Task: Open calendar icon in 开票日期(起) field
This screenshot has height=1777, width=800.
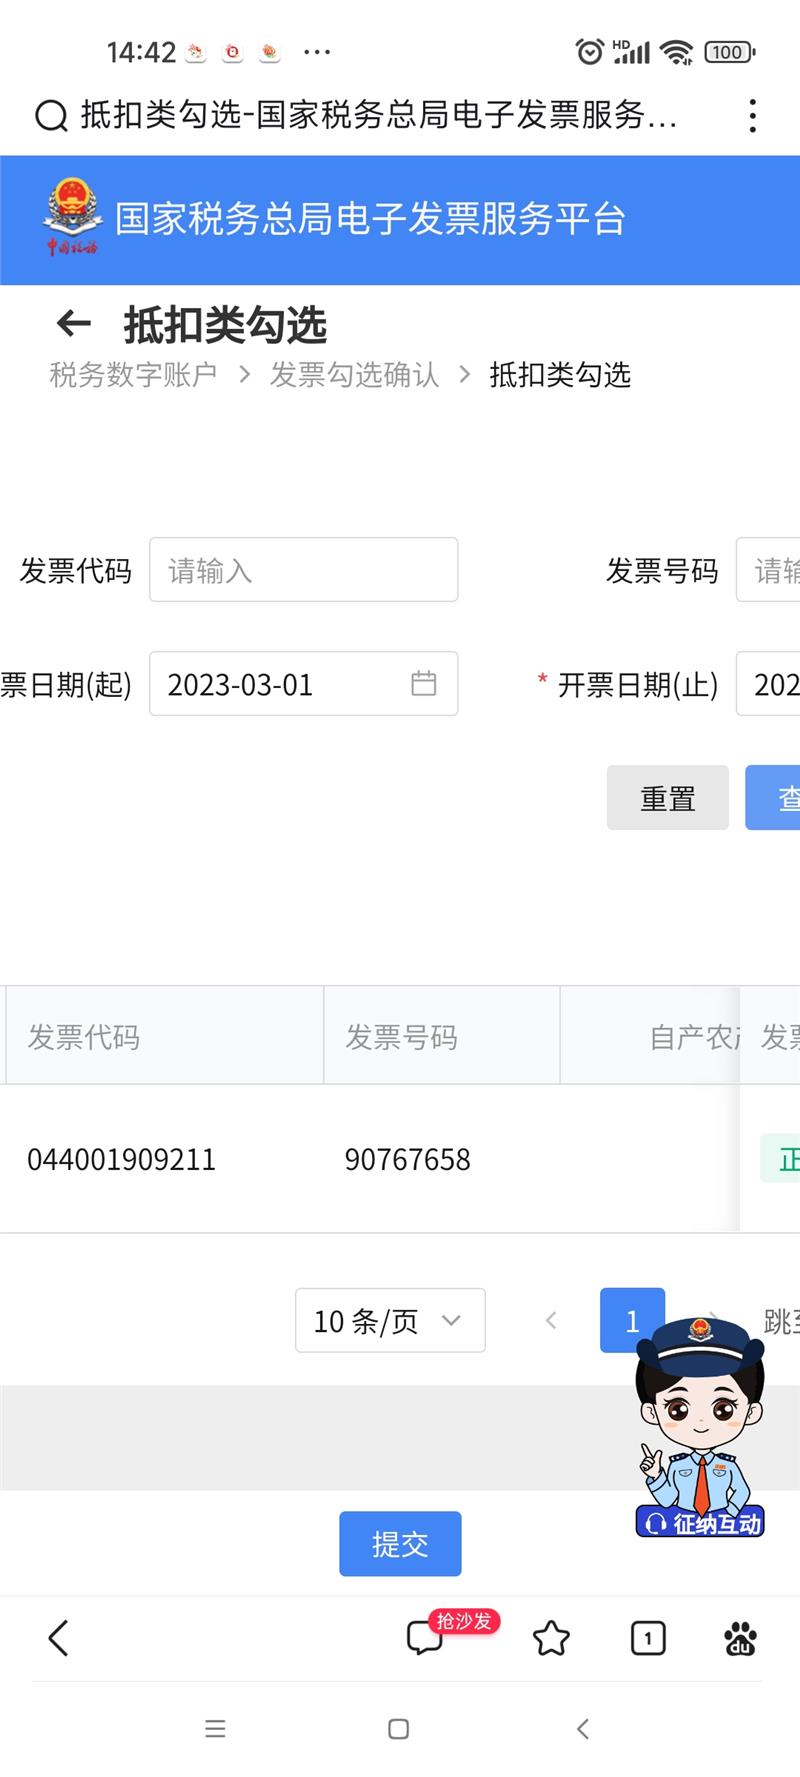Action: 424,684
